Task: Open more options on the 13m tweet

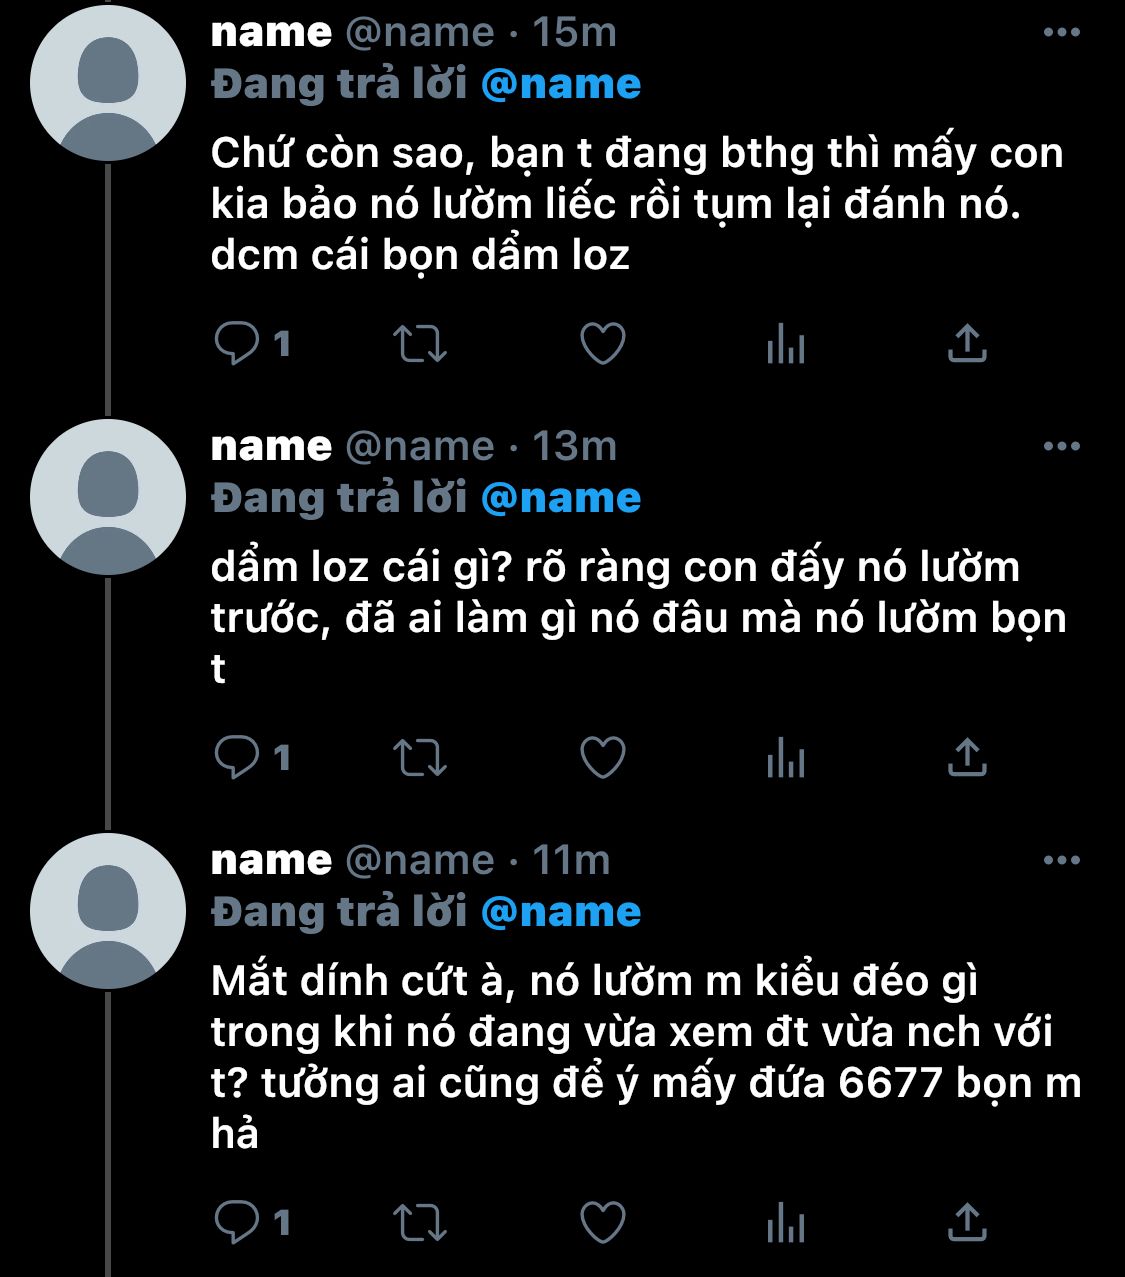Action: click(x=1061, y=446)
